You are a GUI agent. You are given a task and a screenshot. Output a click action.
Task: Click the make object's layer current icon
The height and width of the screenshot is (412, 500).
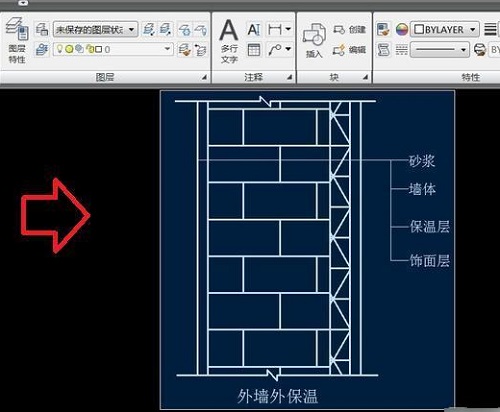[x=184, y=50]
